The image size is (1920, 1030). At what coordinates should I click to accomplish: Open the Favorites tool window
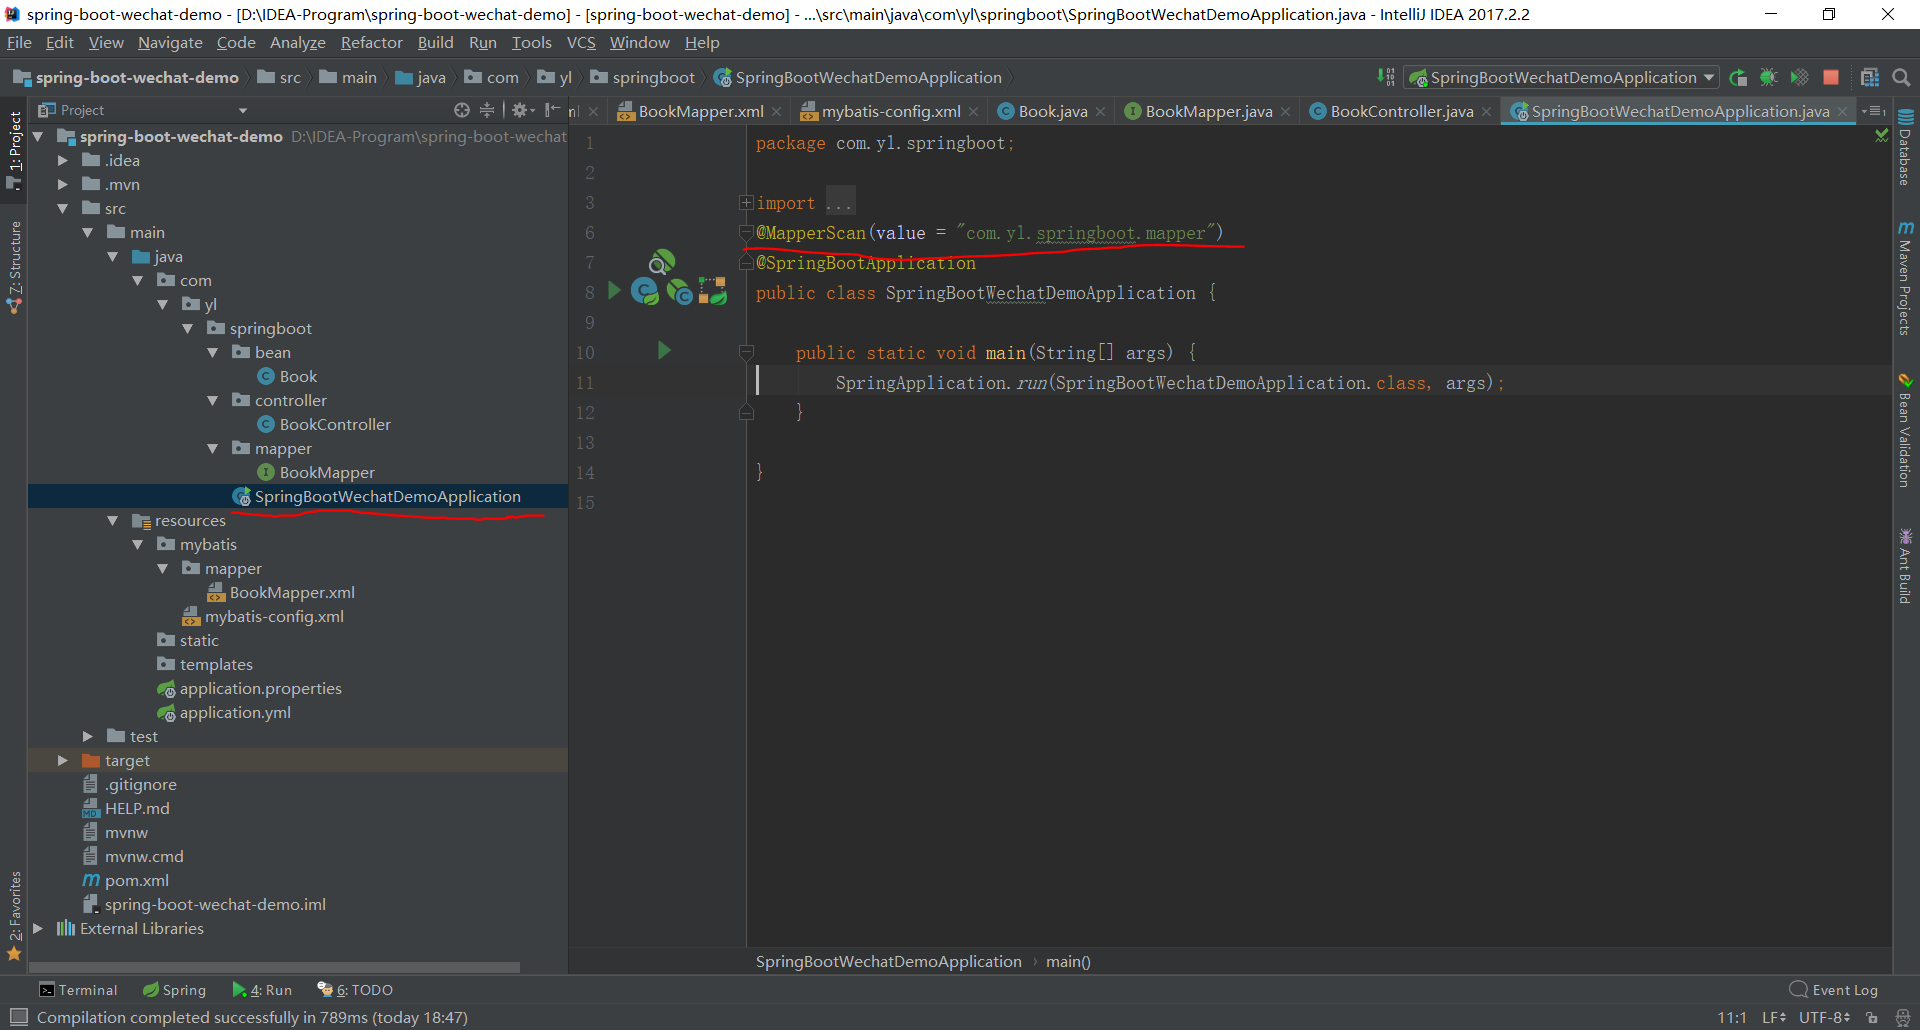click(14, 915)
